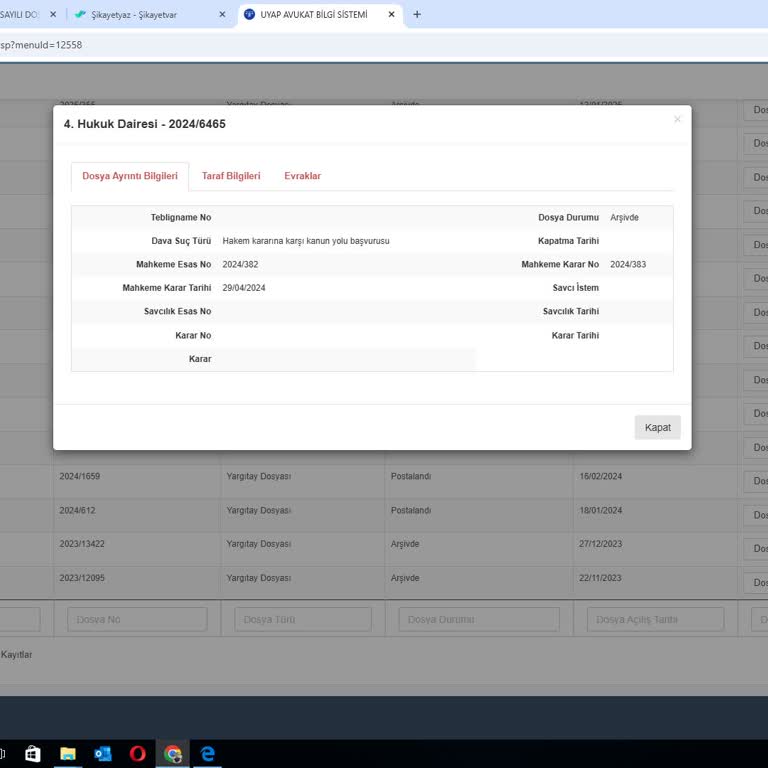Open Microsoft Edge from the taskbar
Image resolution: width=768 pixels, height=768 pixels.
tap(208, 753)
